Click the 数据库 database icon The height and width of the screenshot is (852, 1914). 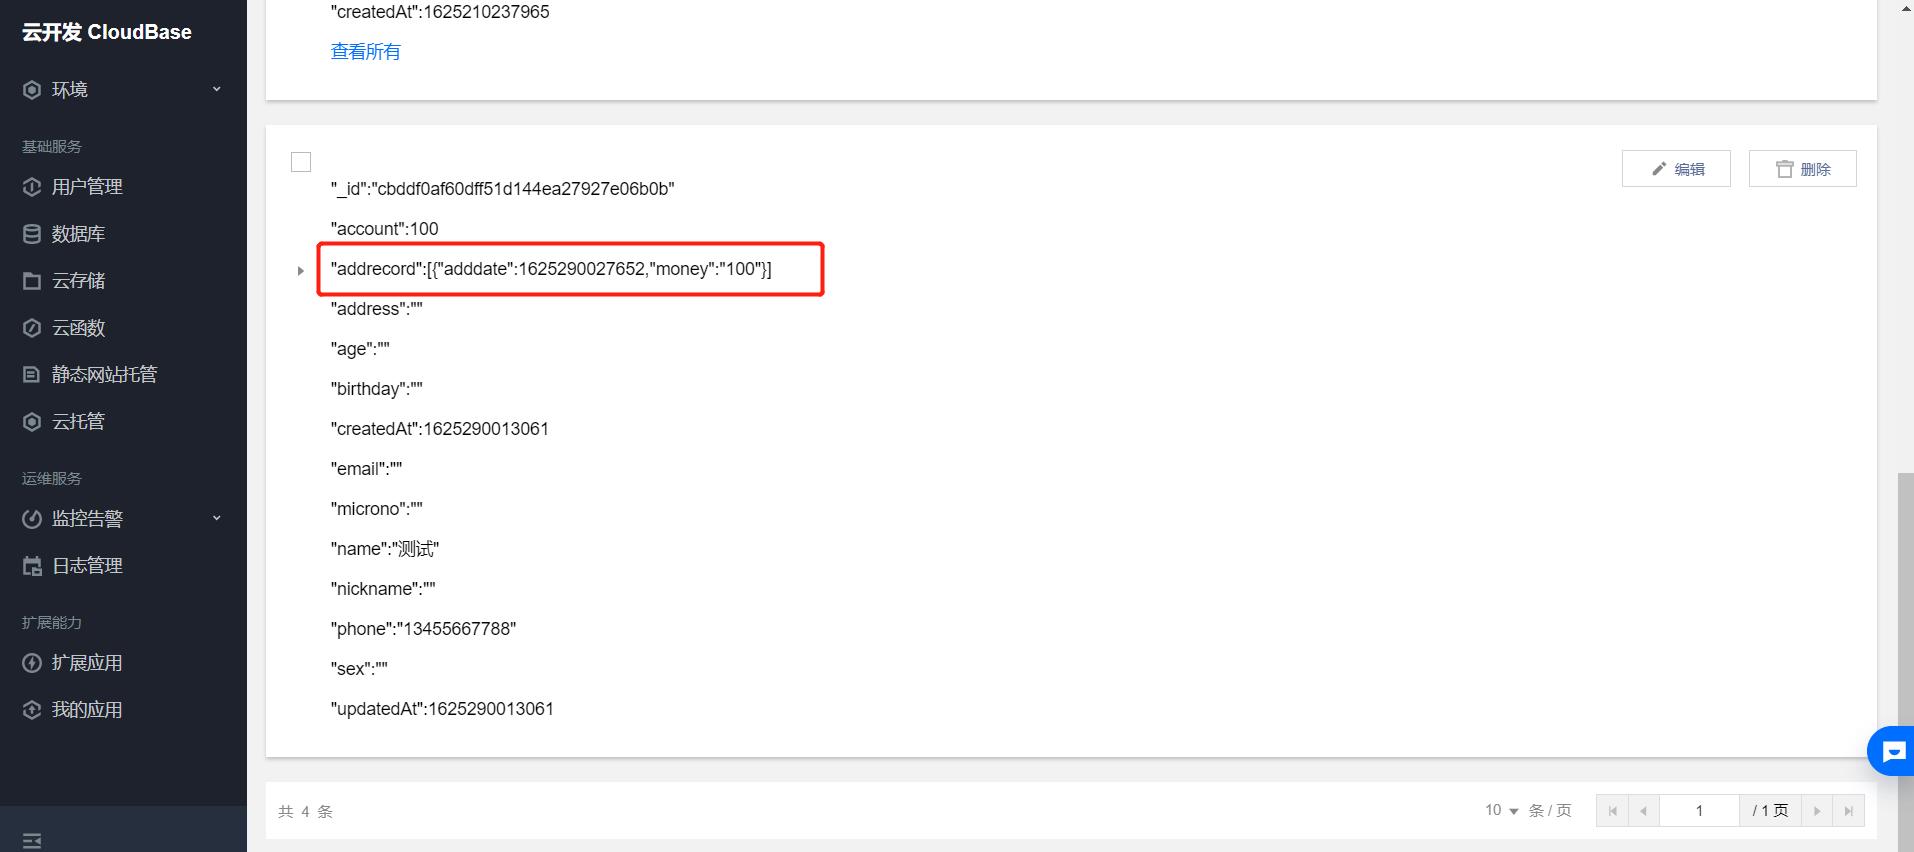click(x=32, y=234)
